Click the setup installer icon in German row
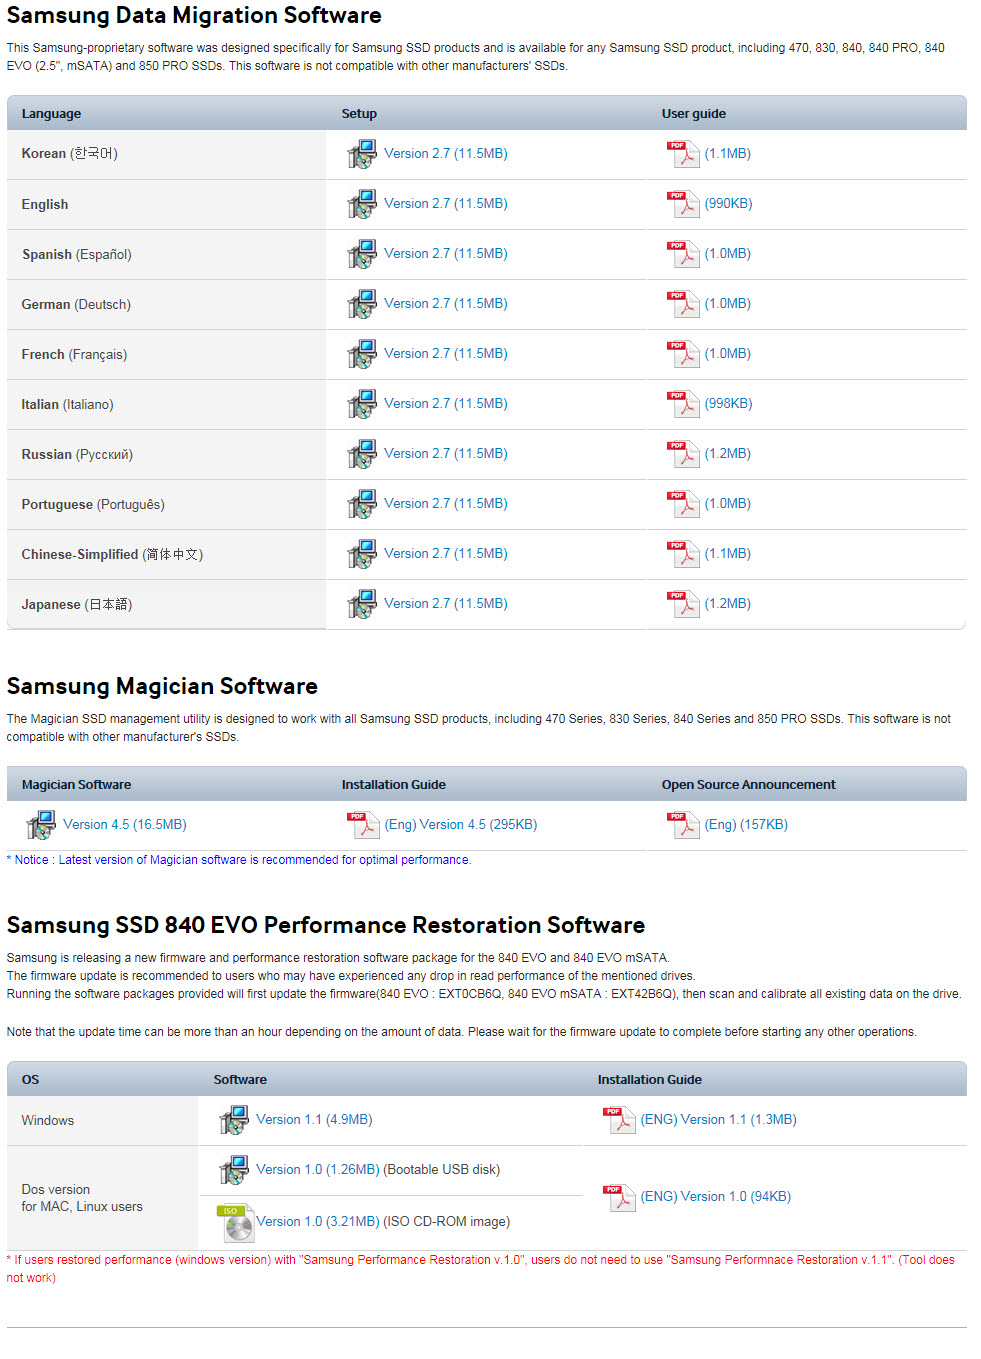Viewport: 981px width, 1359px height. pos(362,304)
